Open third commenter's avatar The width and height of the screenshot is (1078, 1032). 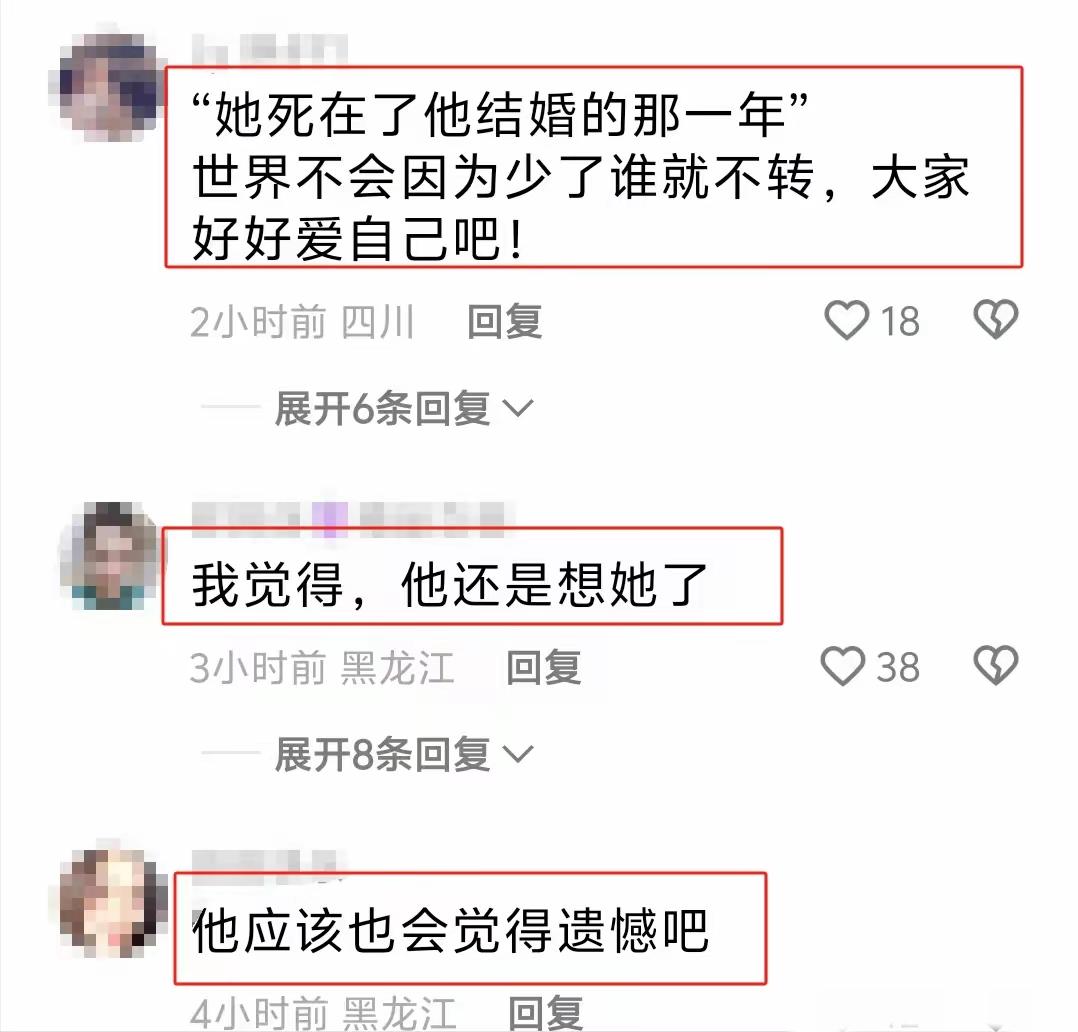[x=110, y=902]
